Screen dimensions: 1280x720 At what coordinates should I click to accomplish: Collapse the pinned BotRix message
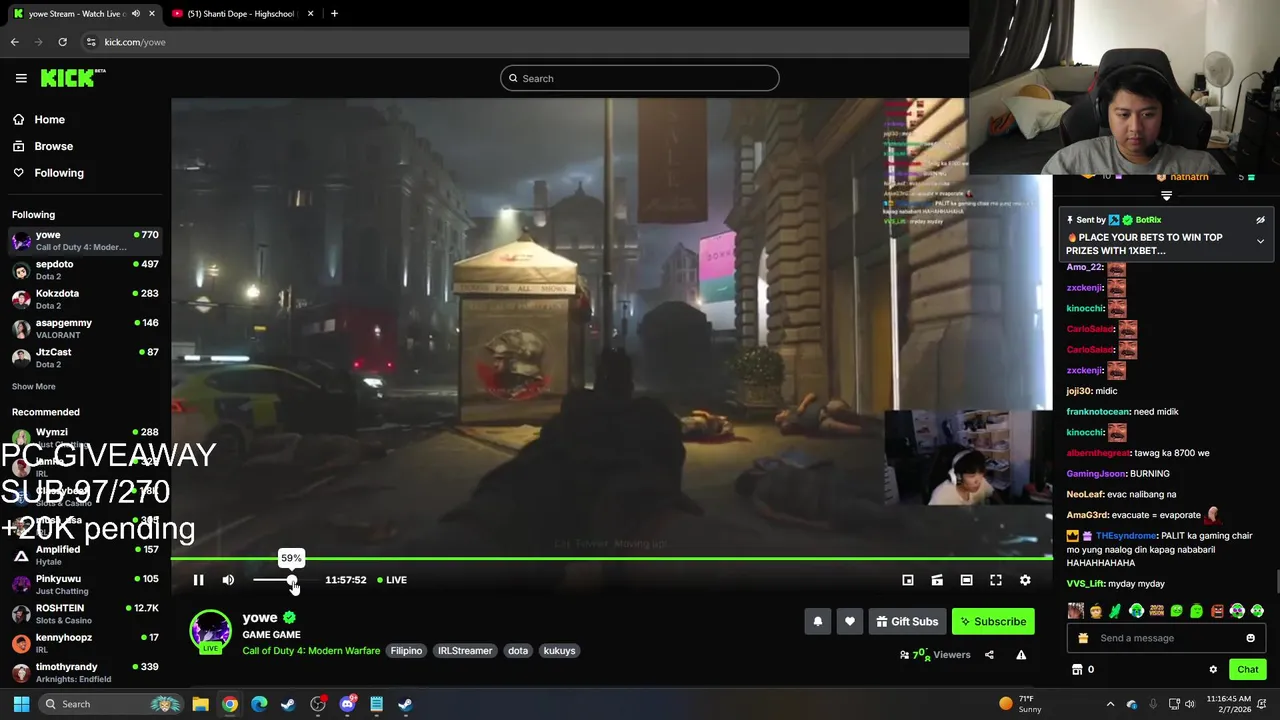[x=1260, y=241]
